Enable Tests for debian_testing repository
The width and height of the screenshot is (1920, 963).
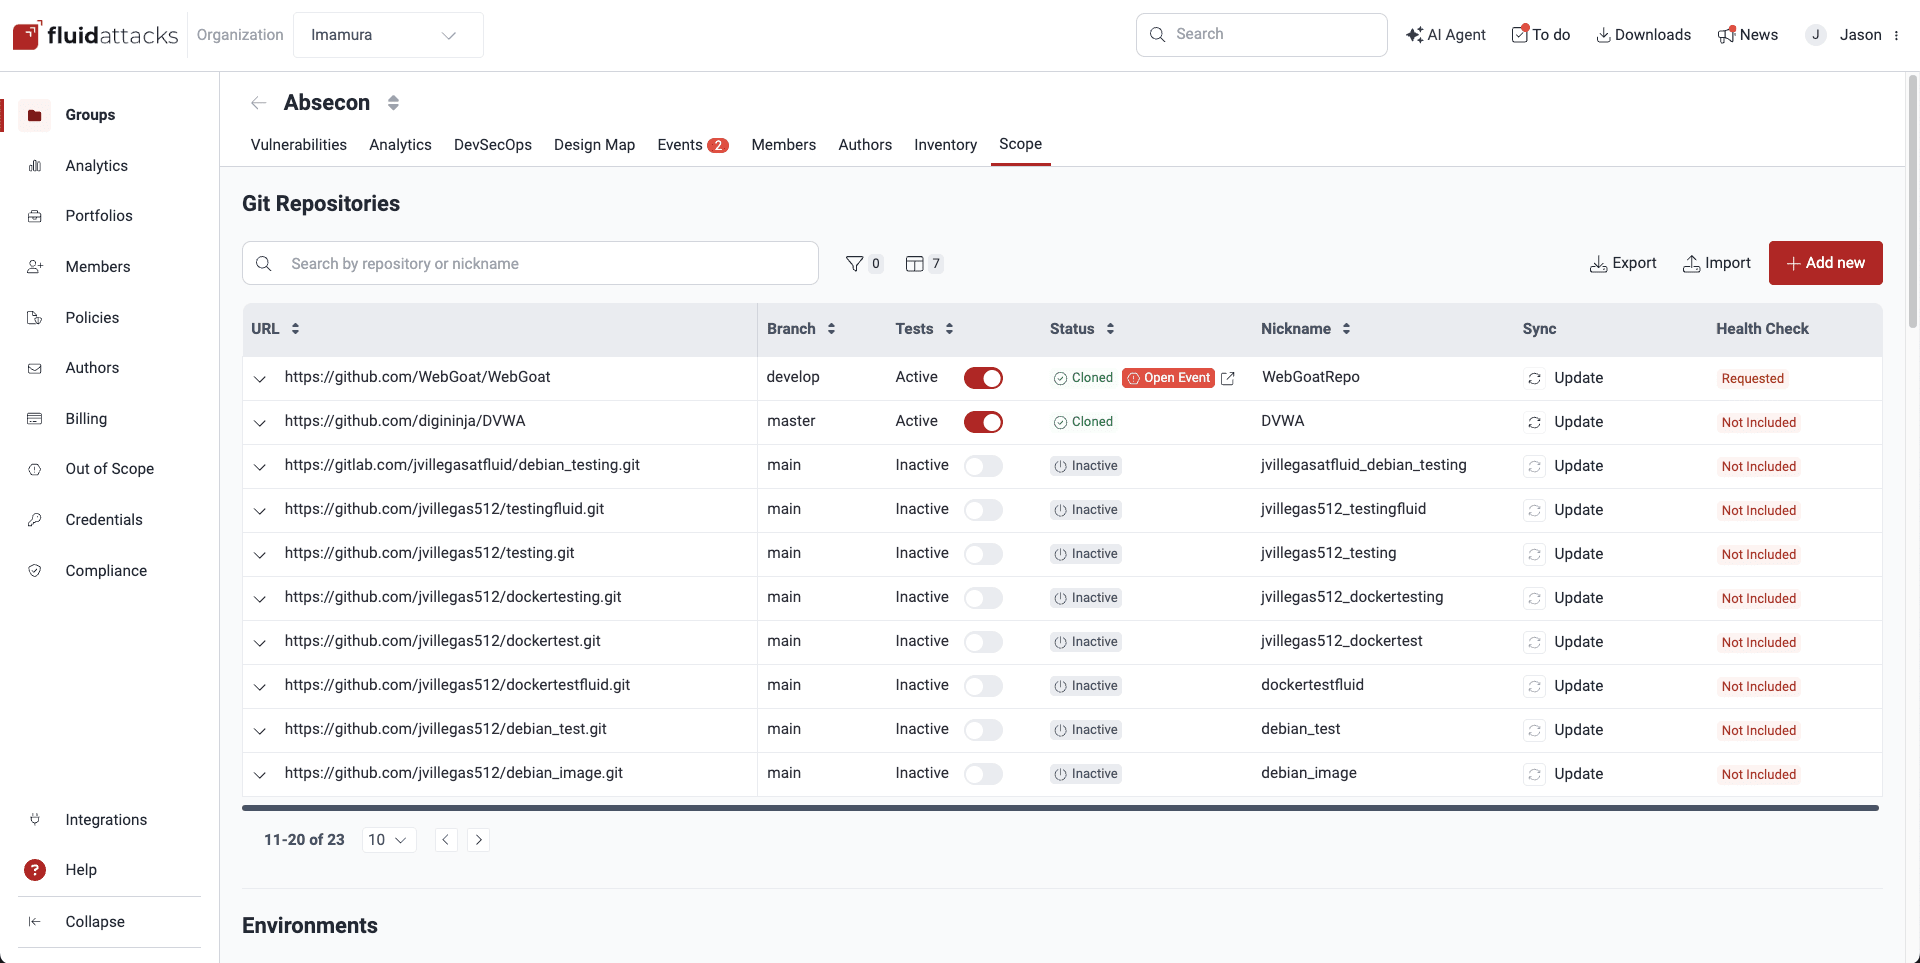[x=983, y=466]
